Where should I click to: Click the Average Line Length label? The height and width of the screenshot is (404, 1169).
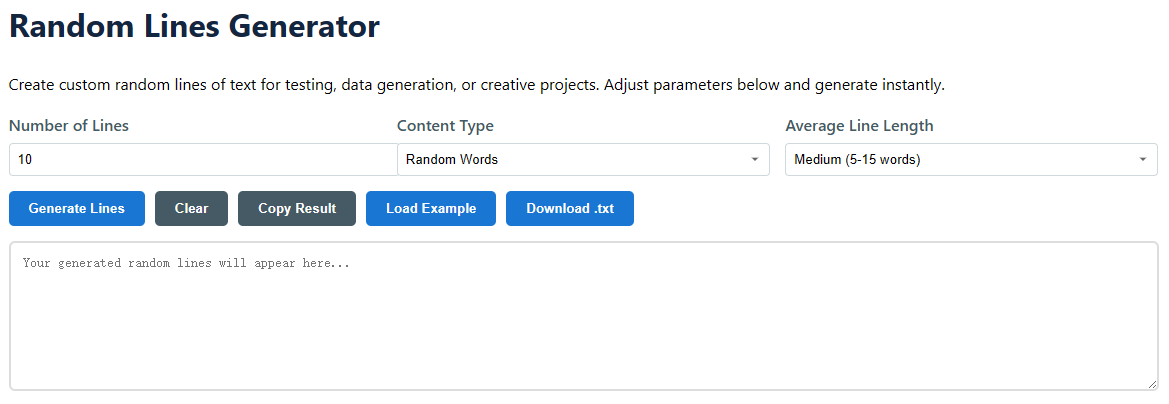pyautogui.click(x=859, y=126)
